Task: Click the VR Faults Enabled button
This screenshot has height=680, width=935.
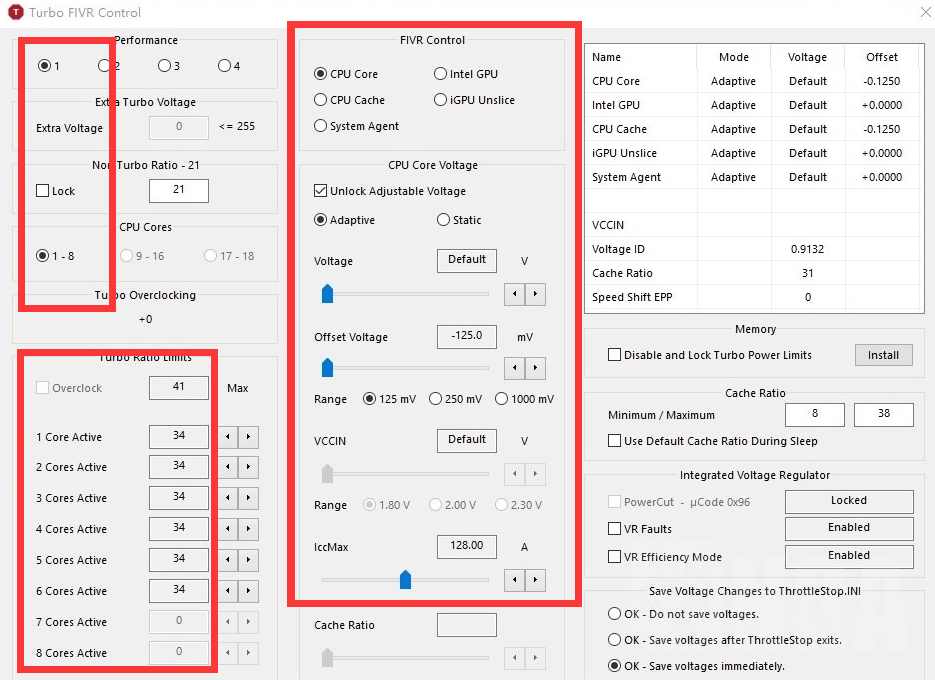Action: (848, 528)
